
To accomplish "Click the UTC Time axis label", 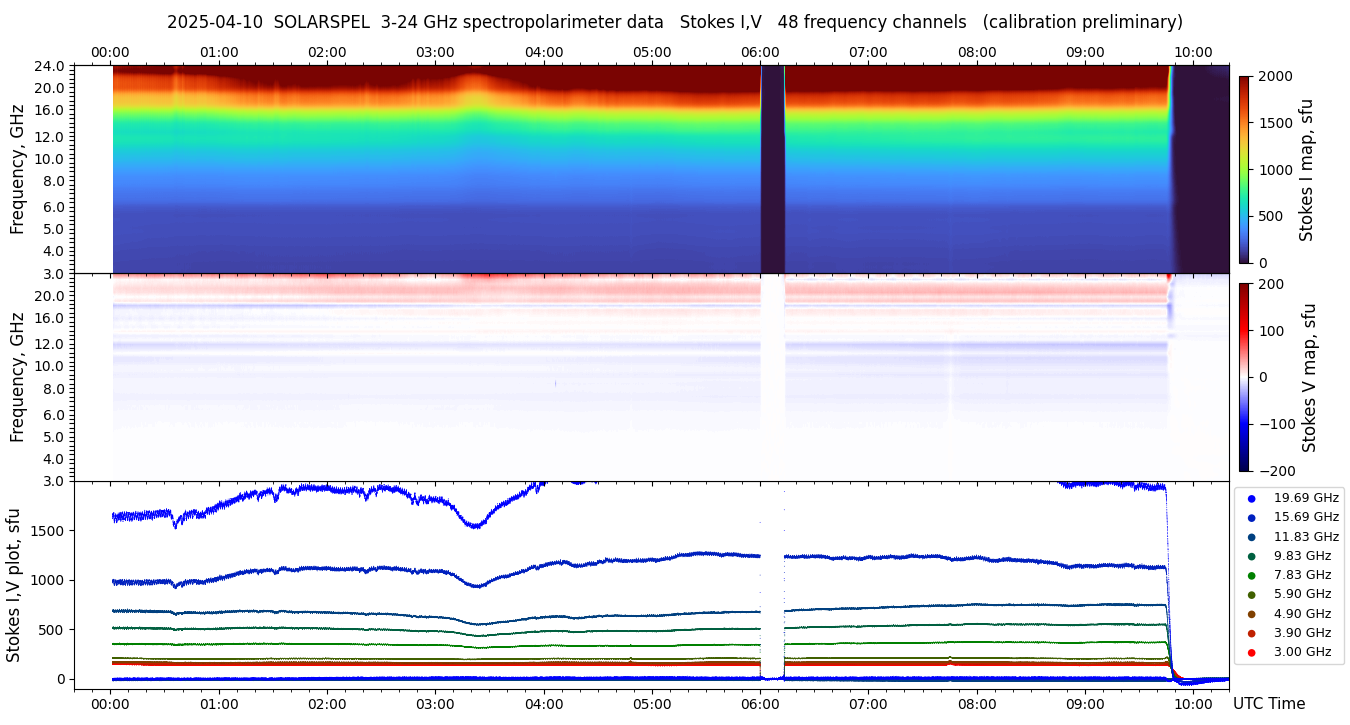I will [1269, 704].
